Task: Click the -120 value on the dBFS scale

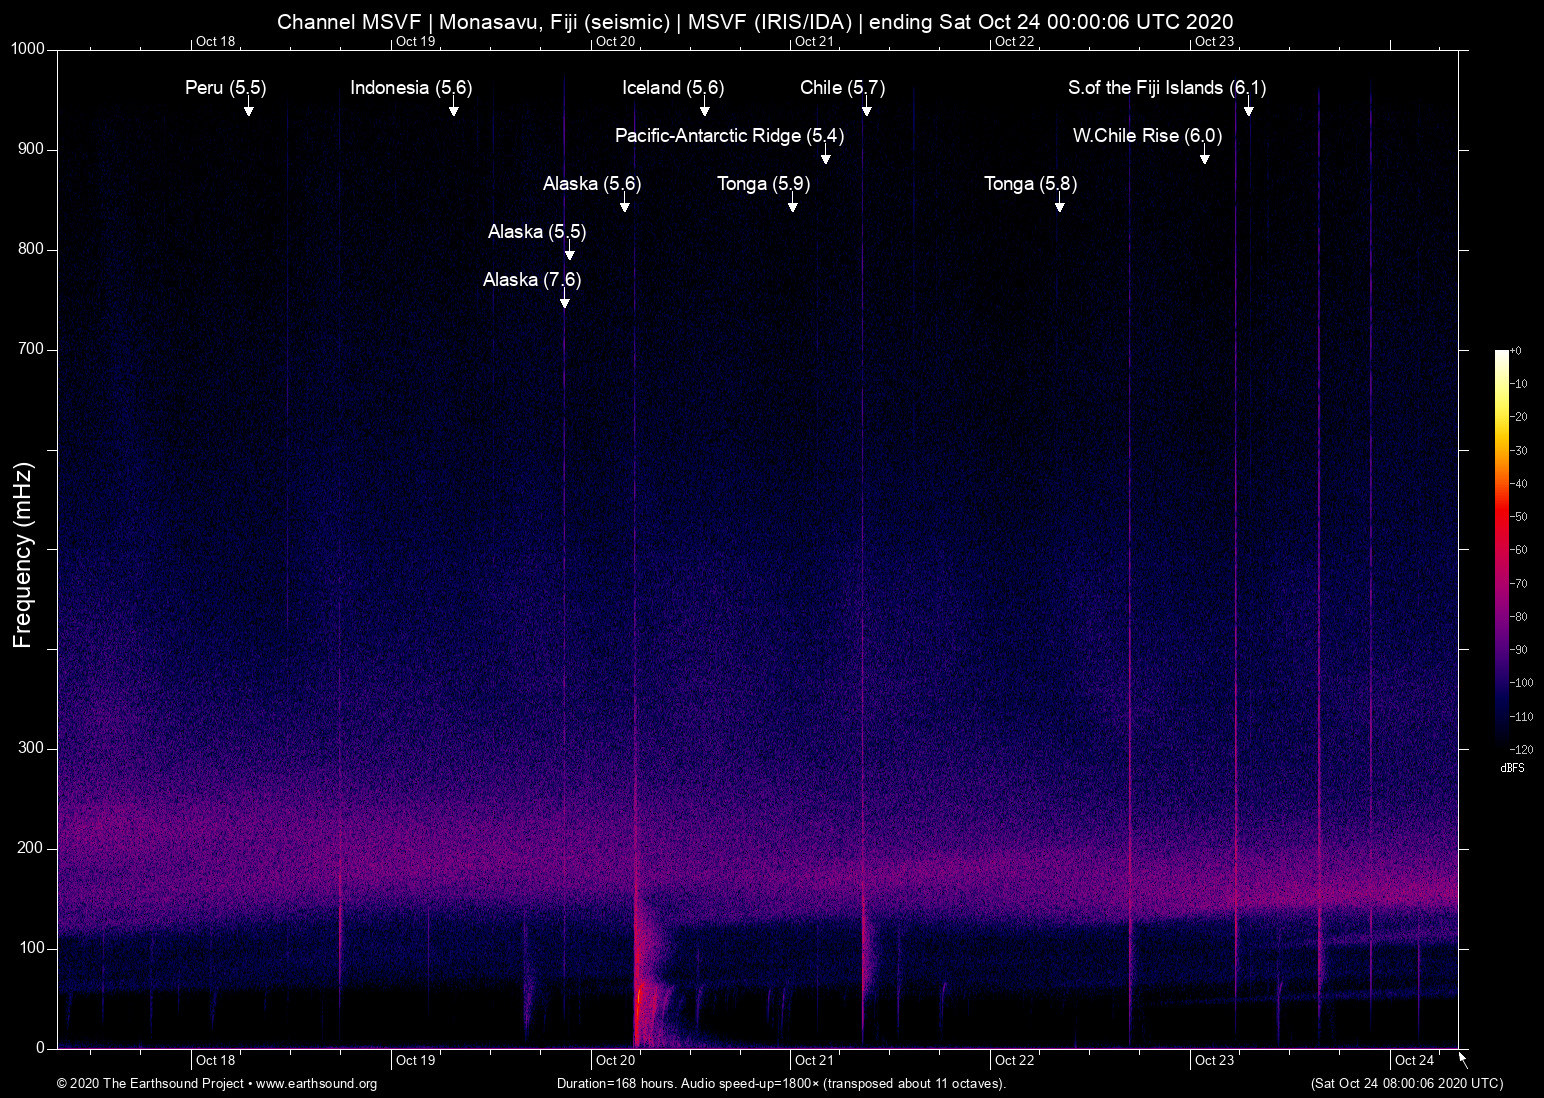Action: (x=1521, y=749)
